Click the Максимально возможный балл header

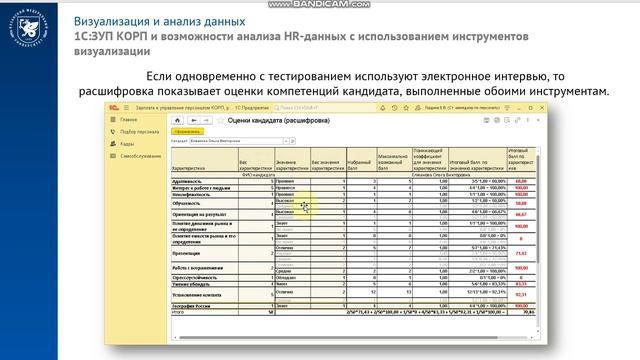[394, 160]
